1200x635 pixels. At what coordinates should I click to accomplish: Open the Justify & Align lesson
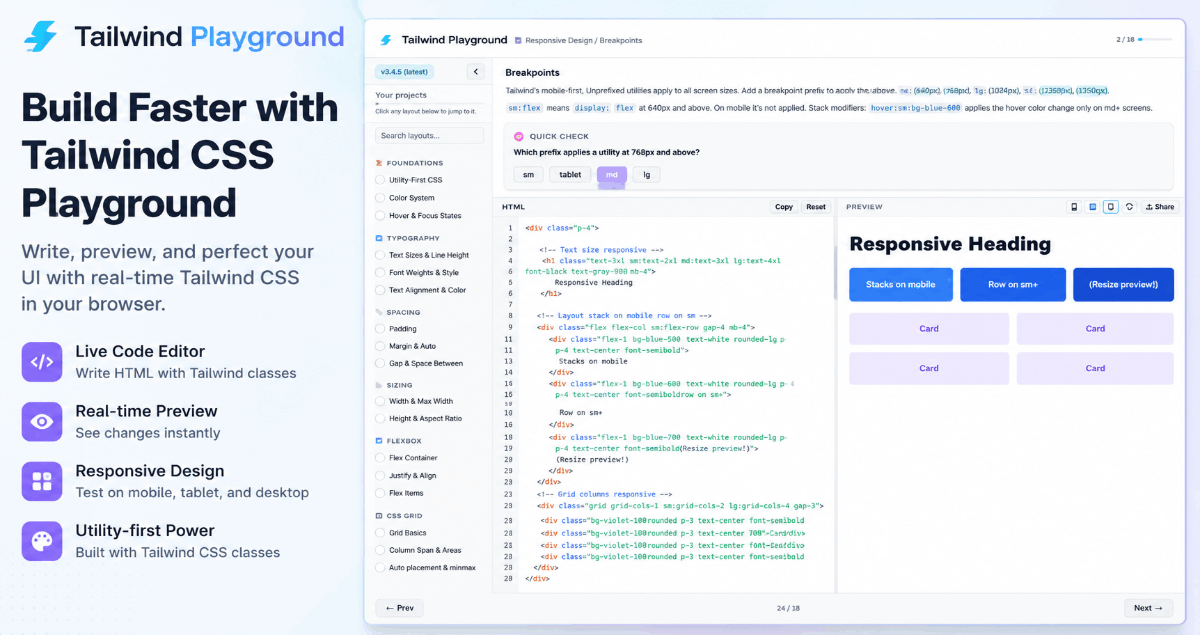pyautogui.click(x=412, y=476)
